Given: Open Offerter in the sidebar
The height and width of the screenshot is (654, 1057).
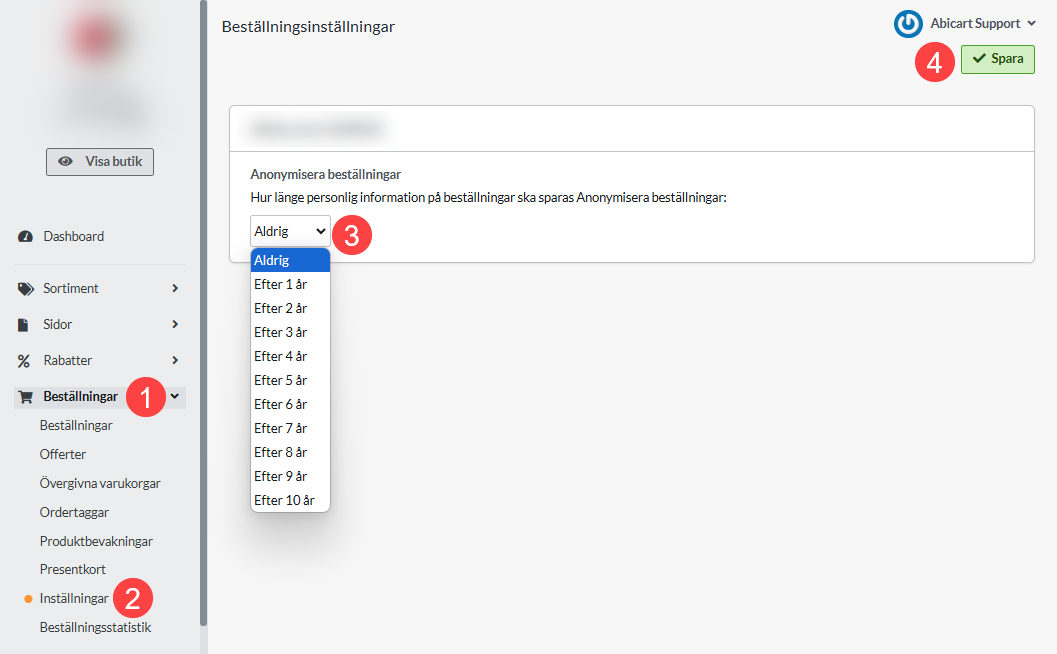Looking at the screenshot, I should click(63, 454).
